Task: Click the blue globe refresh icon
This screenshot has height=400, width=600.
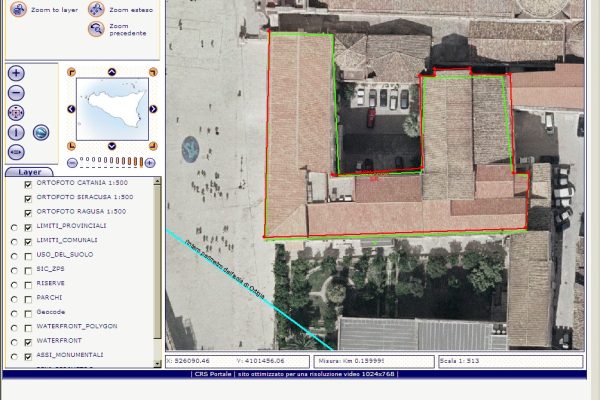Action: point(41,132)
